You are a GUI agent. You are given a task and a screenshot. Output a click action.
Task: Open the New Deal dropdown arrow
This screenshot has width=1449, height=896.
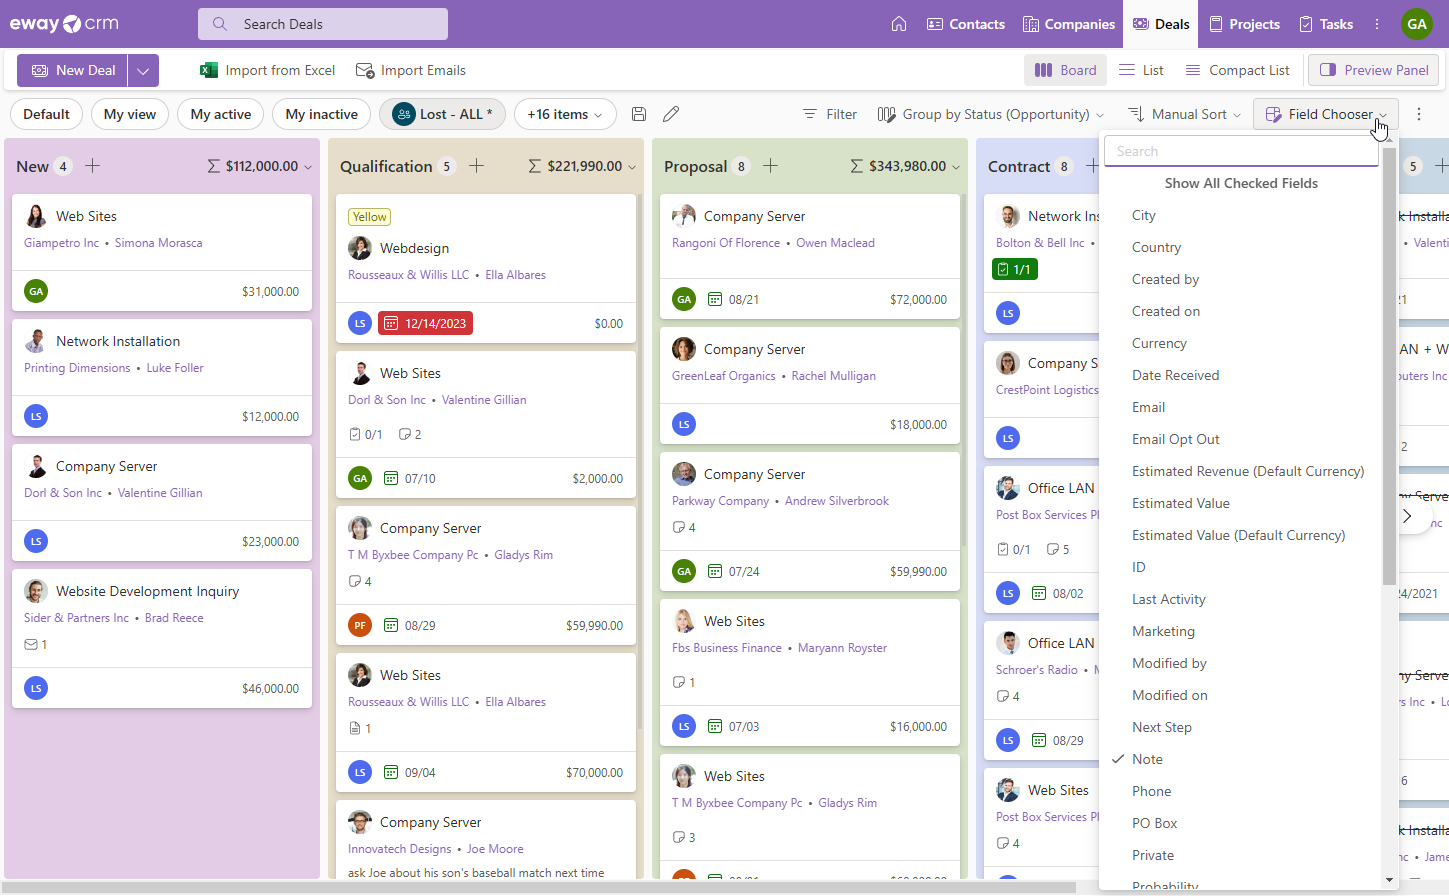(x=143, y=70)
